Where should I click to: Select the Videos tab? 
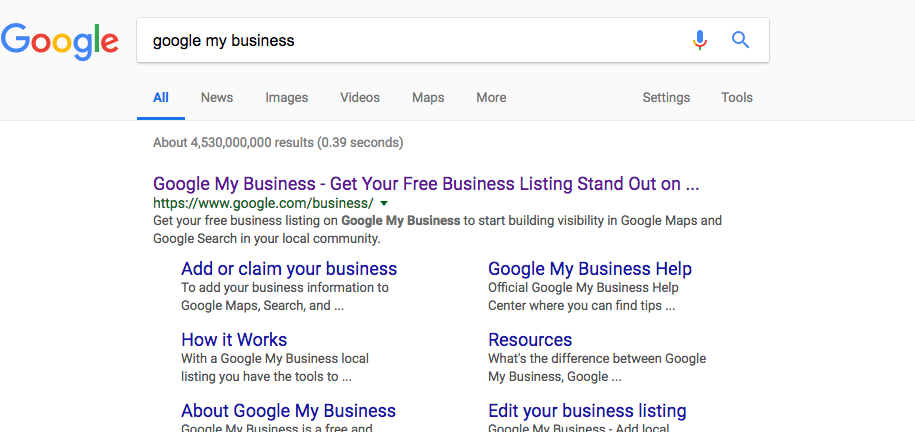(x=360, y=98)
